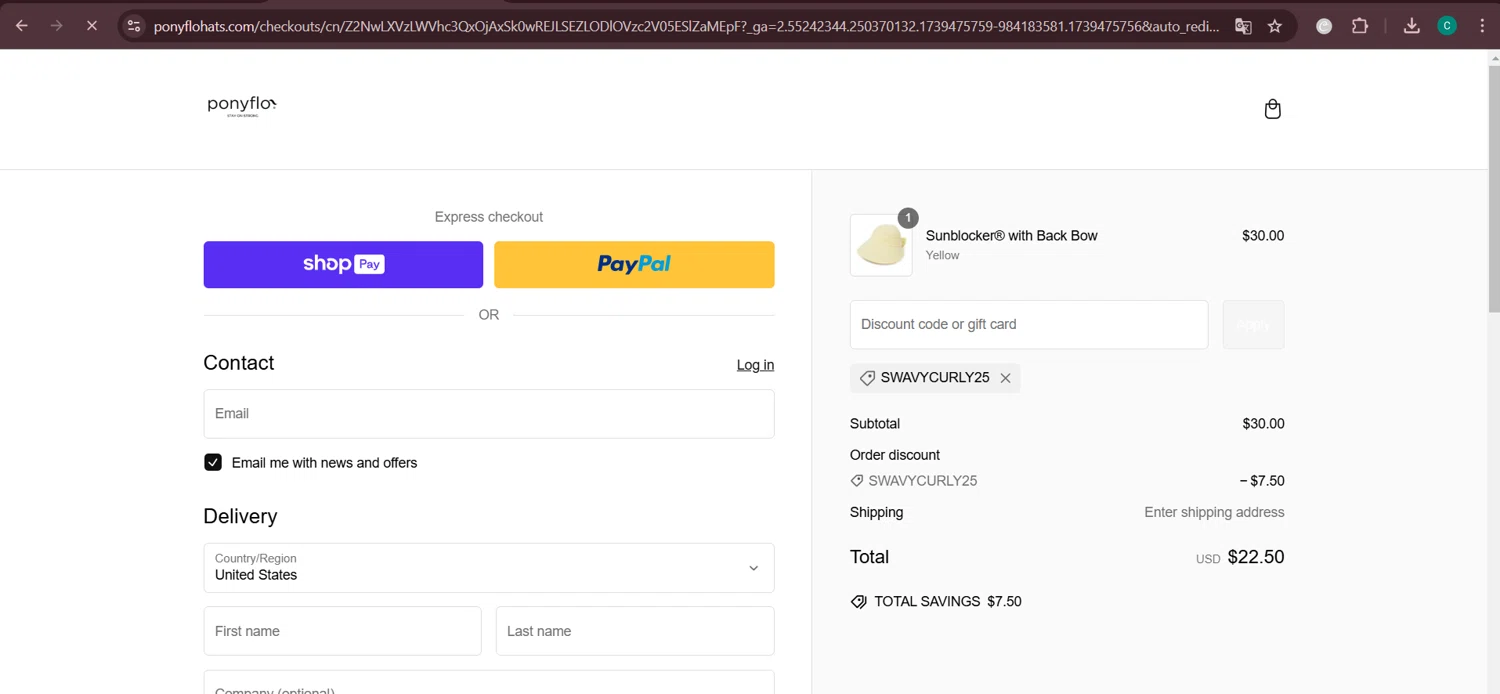1500x694 pixels.
Task: Click the browser address bar URL
Action: [x=686, y=26]
